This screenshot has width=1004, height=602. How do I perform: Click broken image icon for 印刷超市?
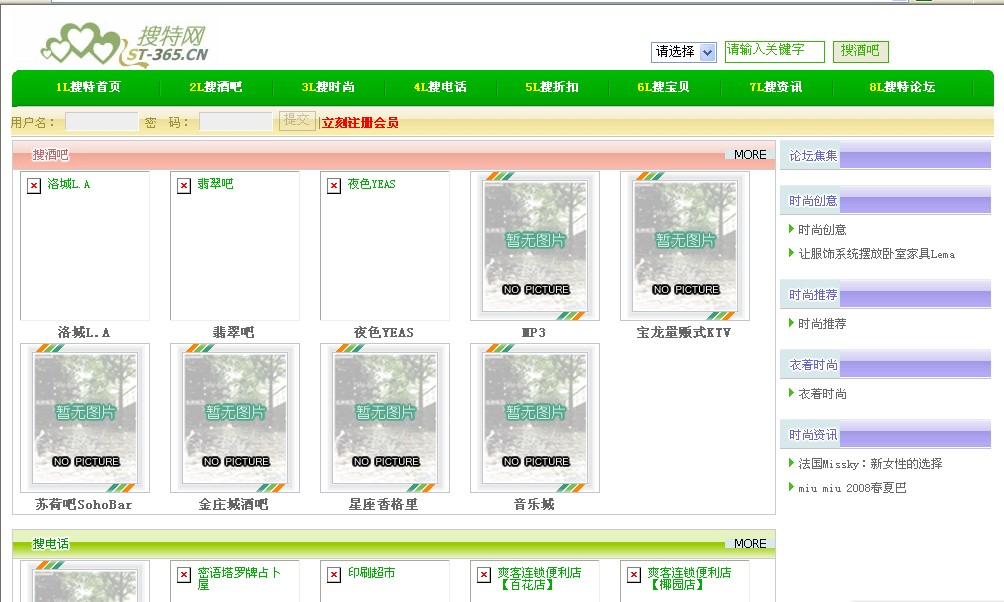tap(334, 575)
